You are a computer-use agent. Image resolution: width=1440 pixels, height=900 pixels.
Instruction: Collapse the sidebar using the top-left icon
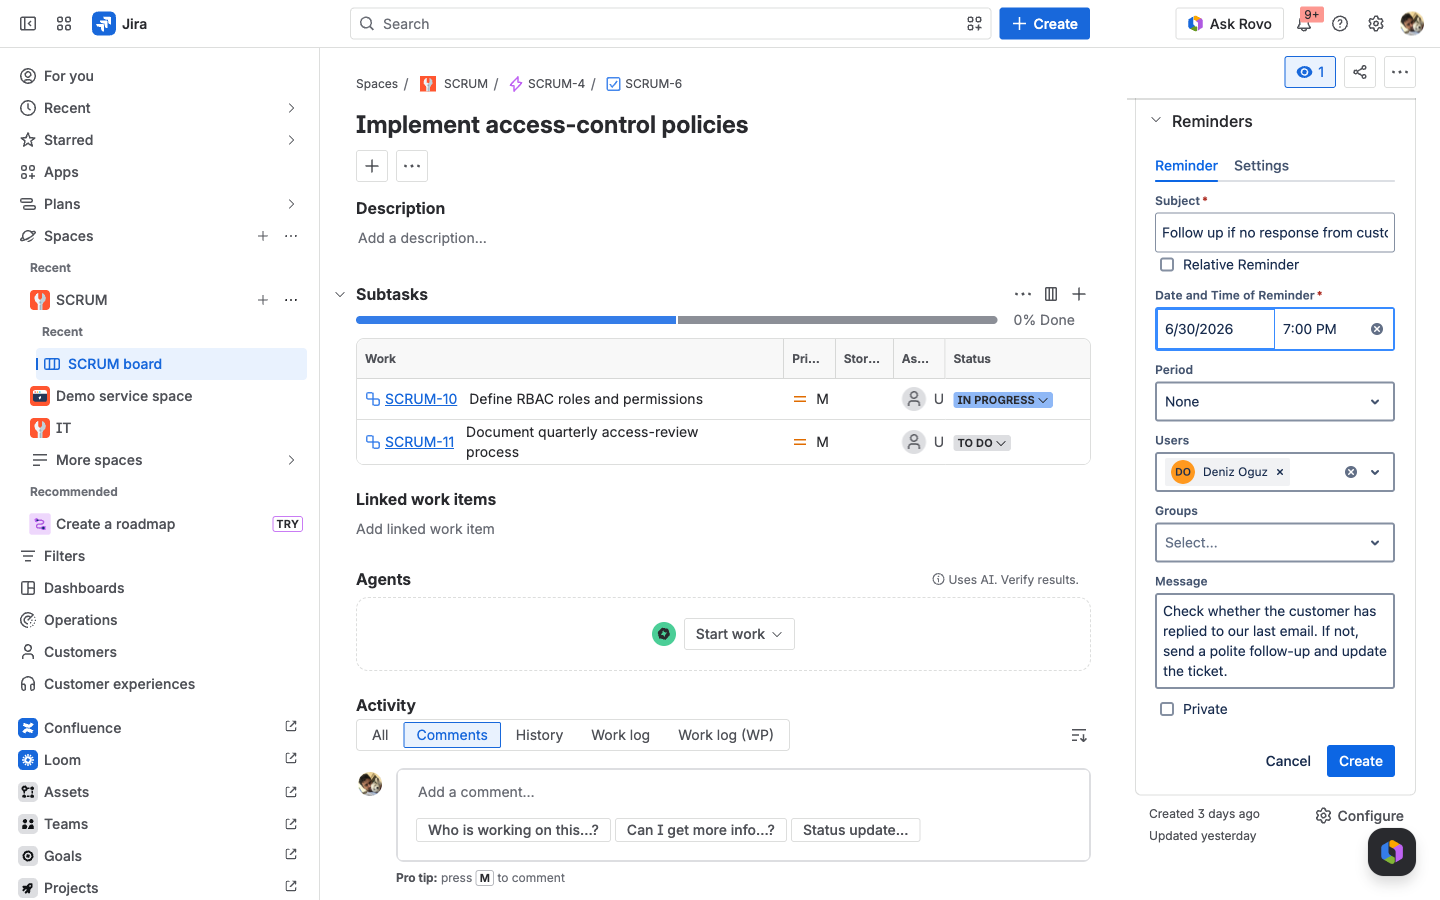click(x=28, y=24)
